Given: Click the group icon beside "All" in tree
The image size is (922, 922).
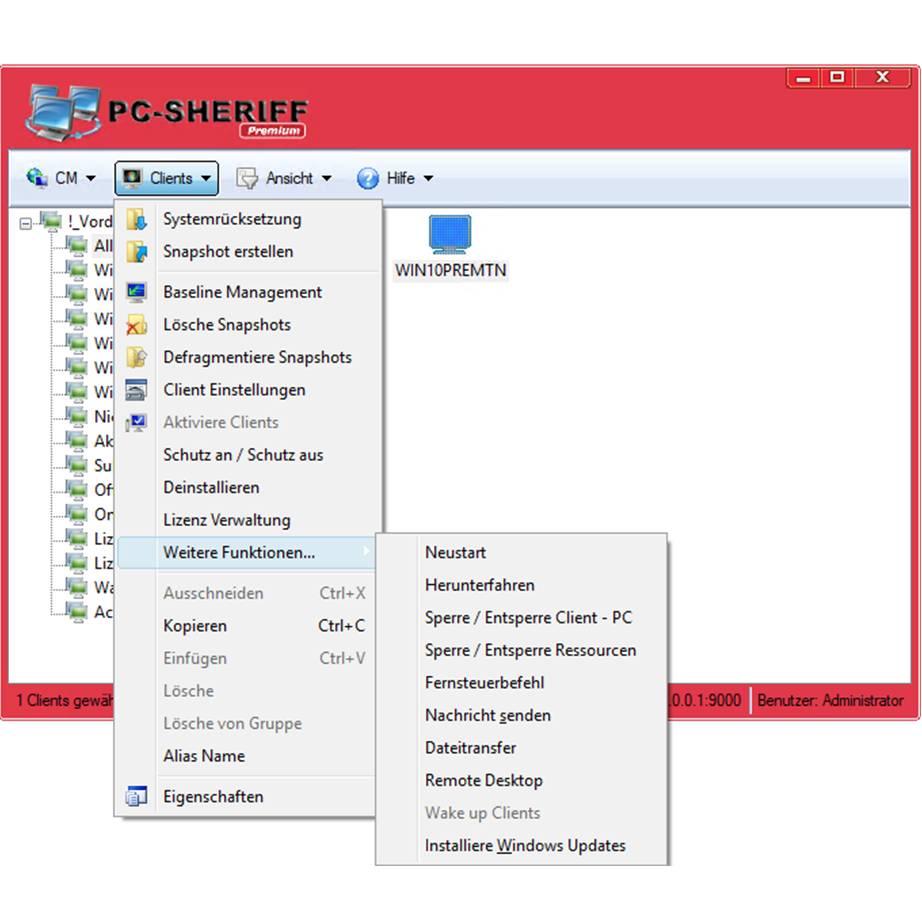Looking at the screenshot, I should point(76,245).
